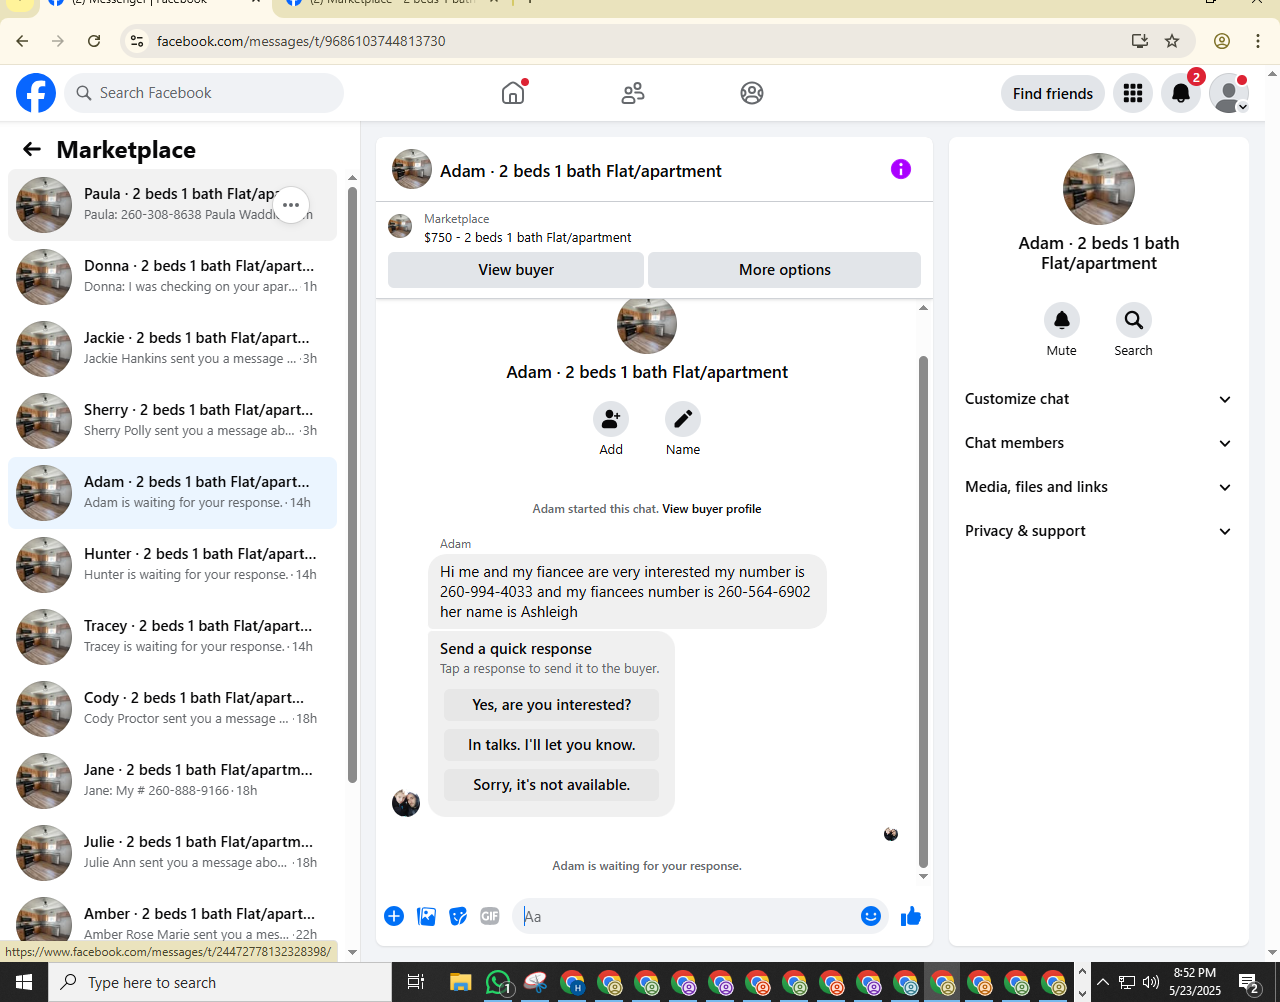Image resolution: width=1280 pixels, height=1002 pixels.
Task: Click the chat messages scrollbar
Action: coord(923,612)
